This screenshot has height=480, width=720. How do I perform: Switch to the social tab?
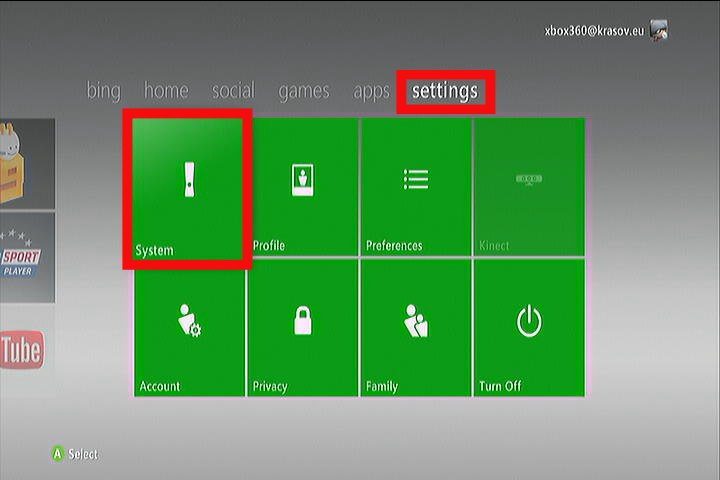[233, 91]
